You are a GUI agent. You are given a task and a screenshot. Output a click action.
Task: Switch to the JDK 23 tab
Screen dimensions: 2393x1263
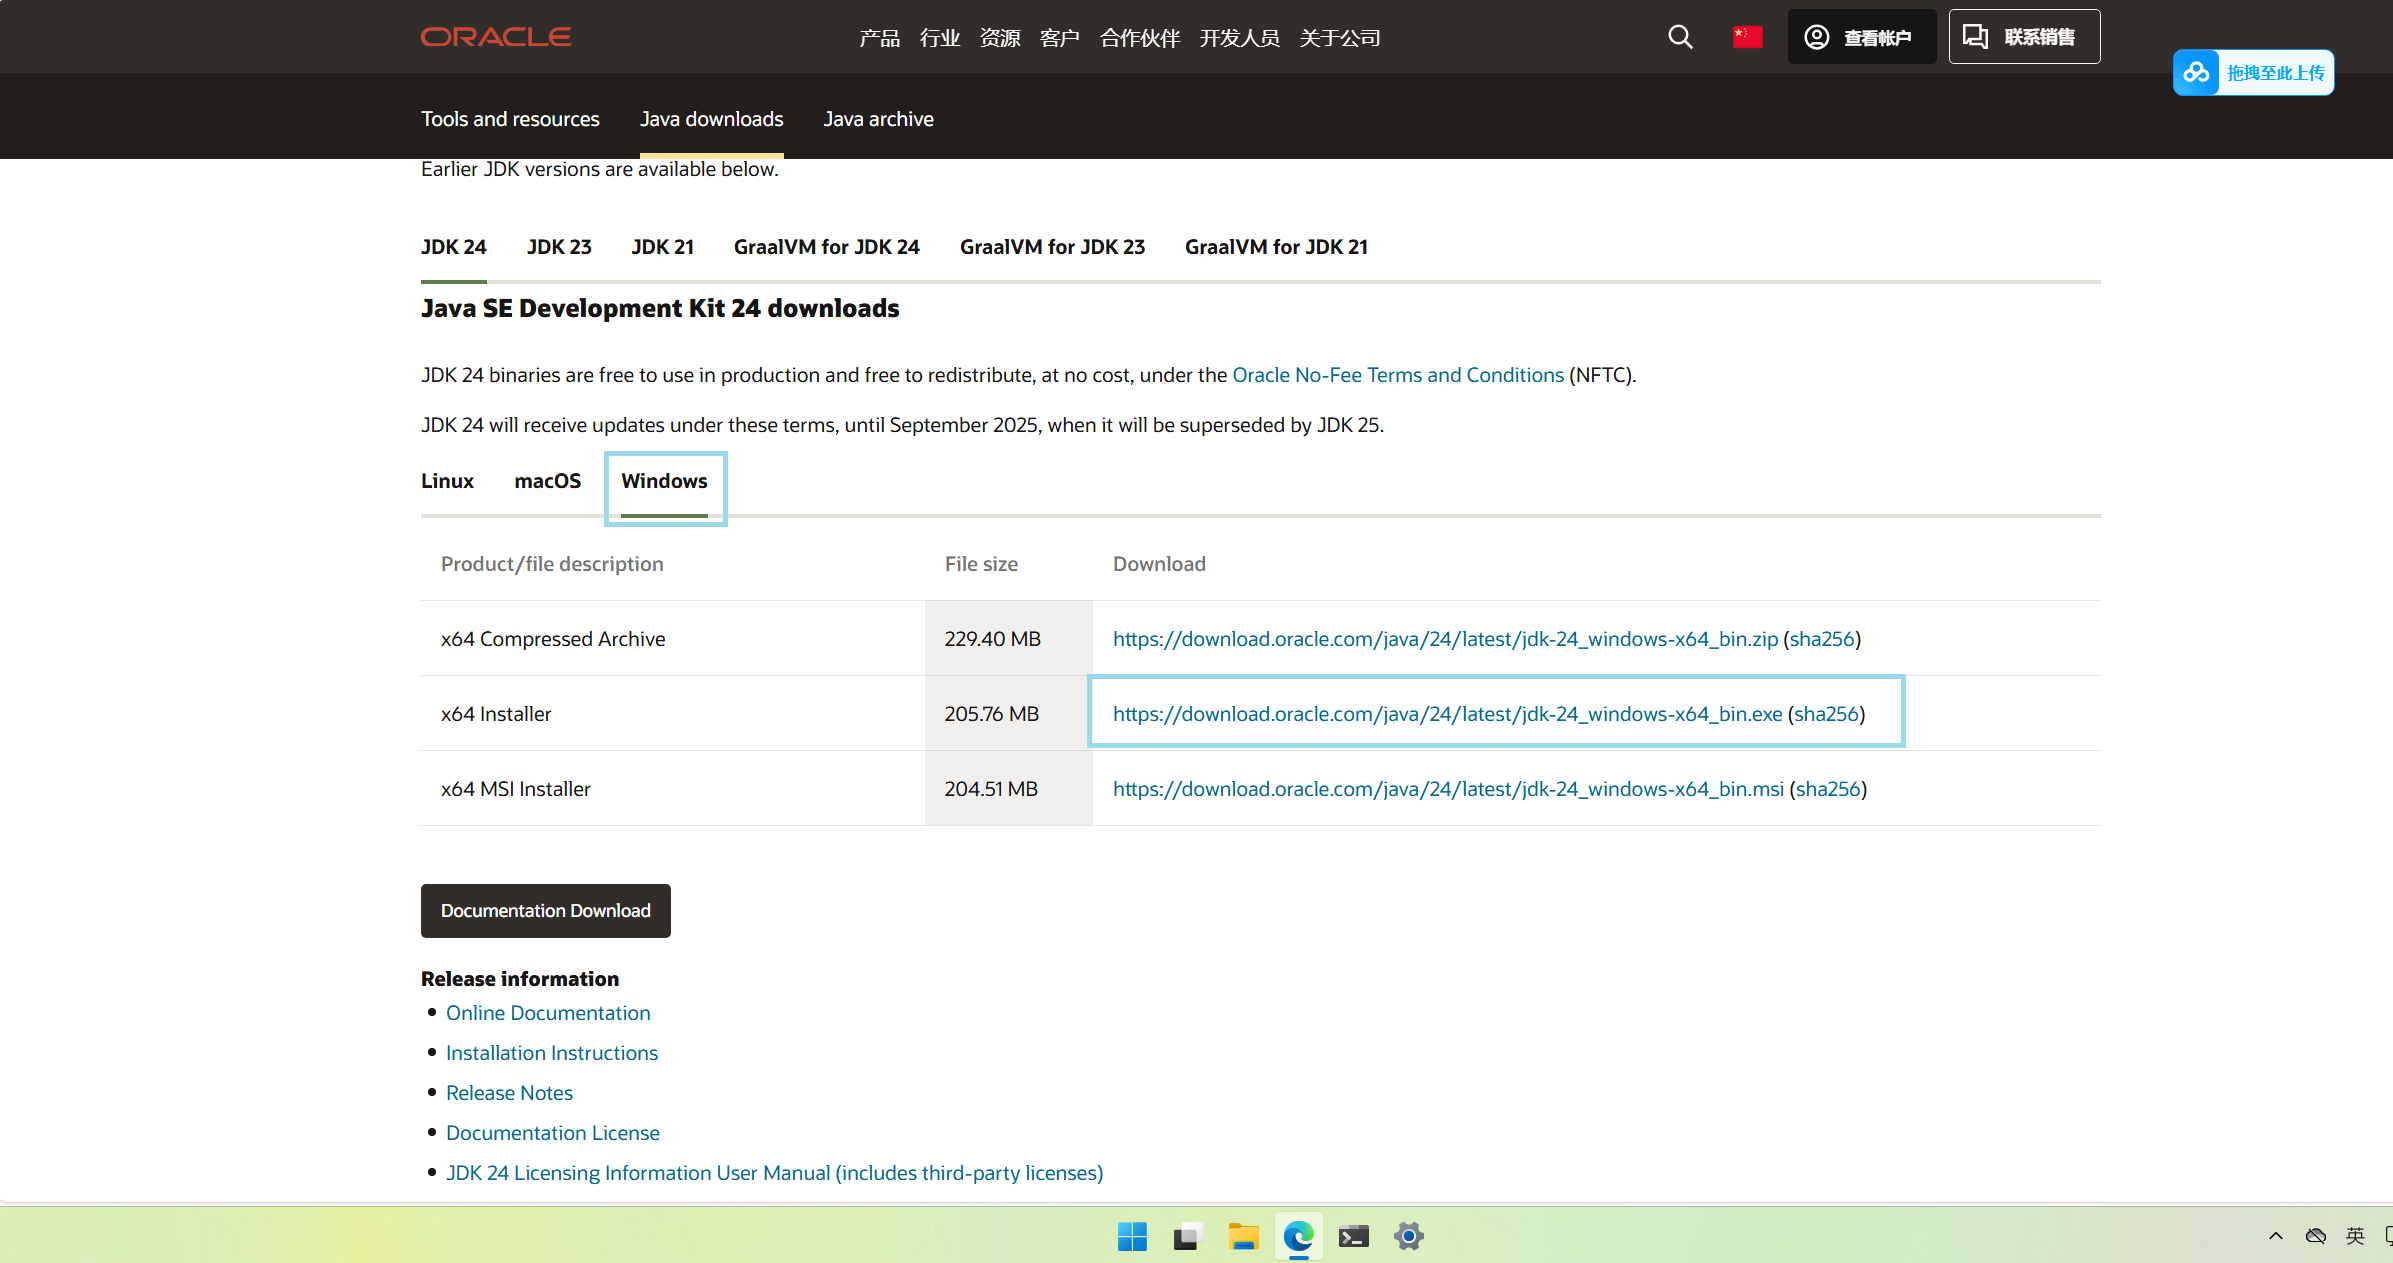pyautogui.click(x=559, y=246)
